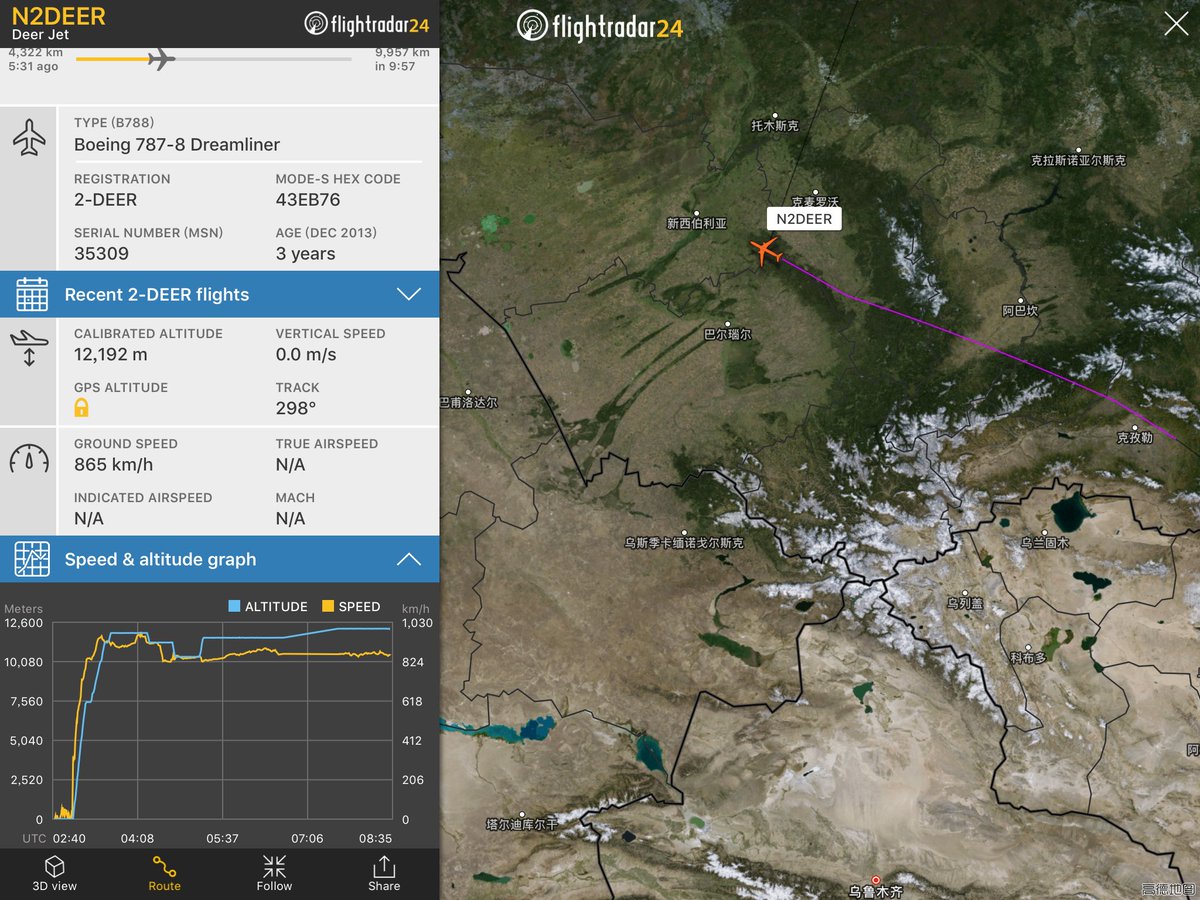Viewport: 1200px width, 900px height.
Task: Click the orange airplane on the map
Action: 765,250
